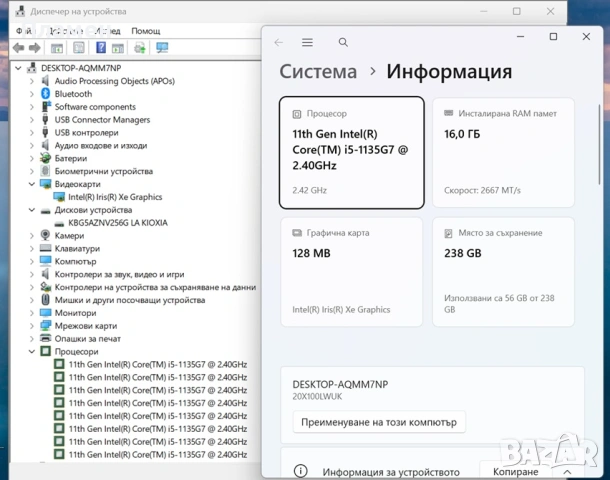Click the Копиране button

tap(515, 472)
